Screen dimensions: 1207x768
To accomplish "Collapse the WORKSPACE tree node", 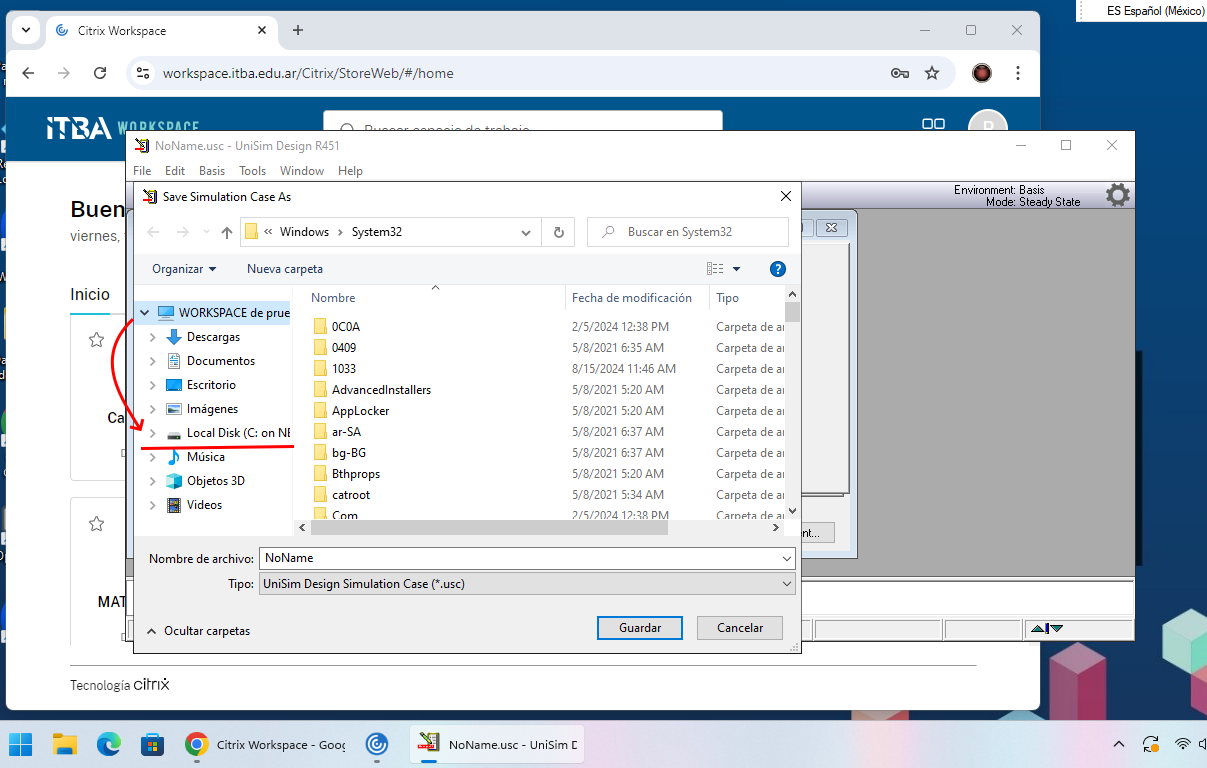I will point(146,313).
